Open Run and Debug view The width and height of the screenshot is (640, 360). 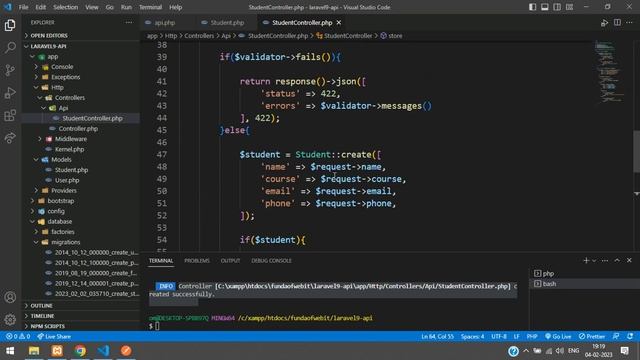[x=10, y=93]
